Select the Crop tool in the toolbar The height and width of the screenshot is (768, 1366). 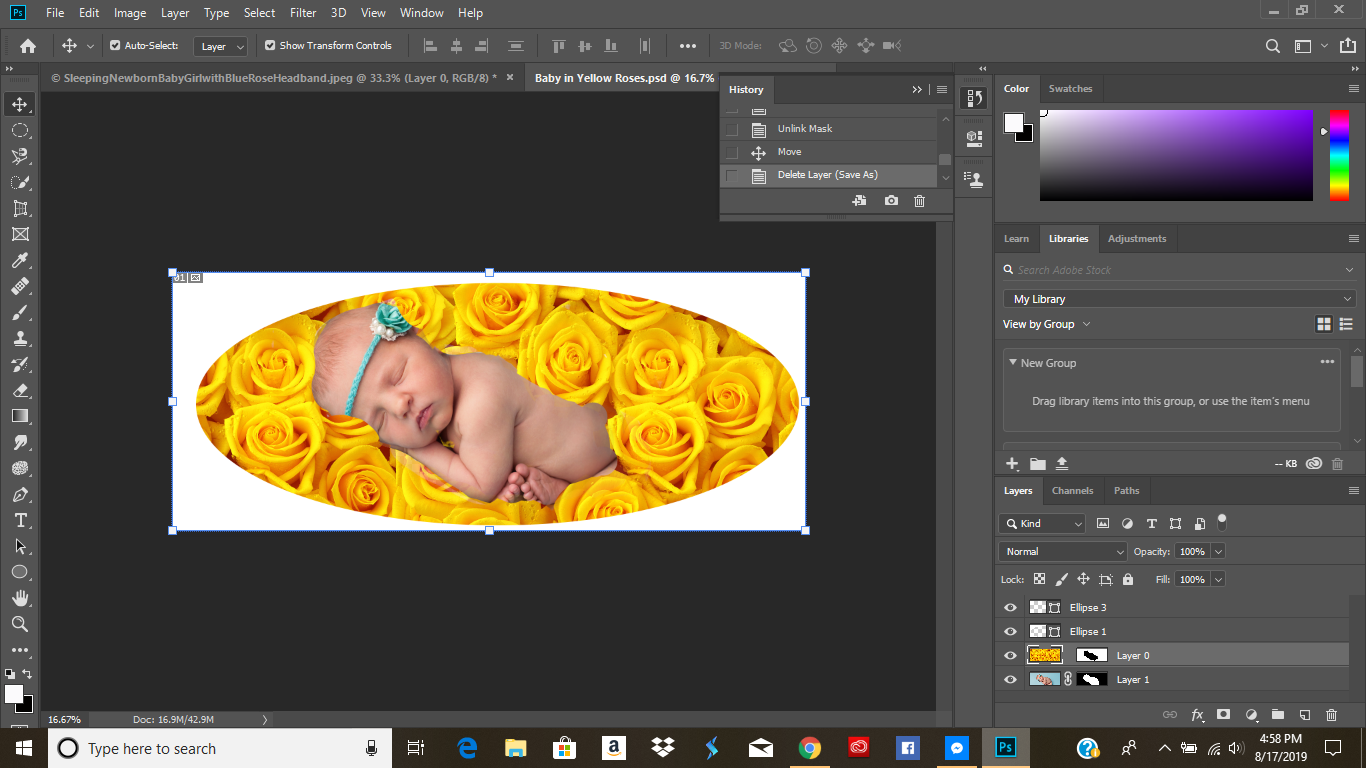[x=20, y=209]
